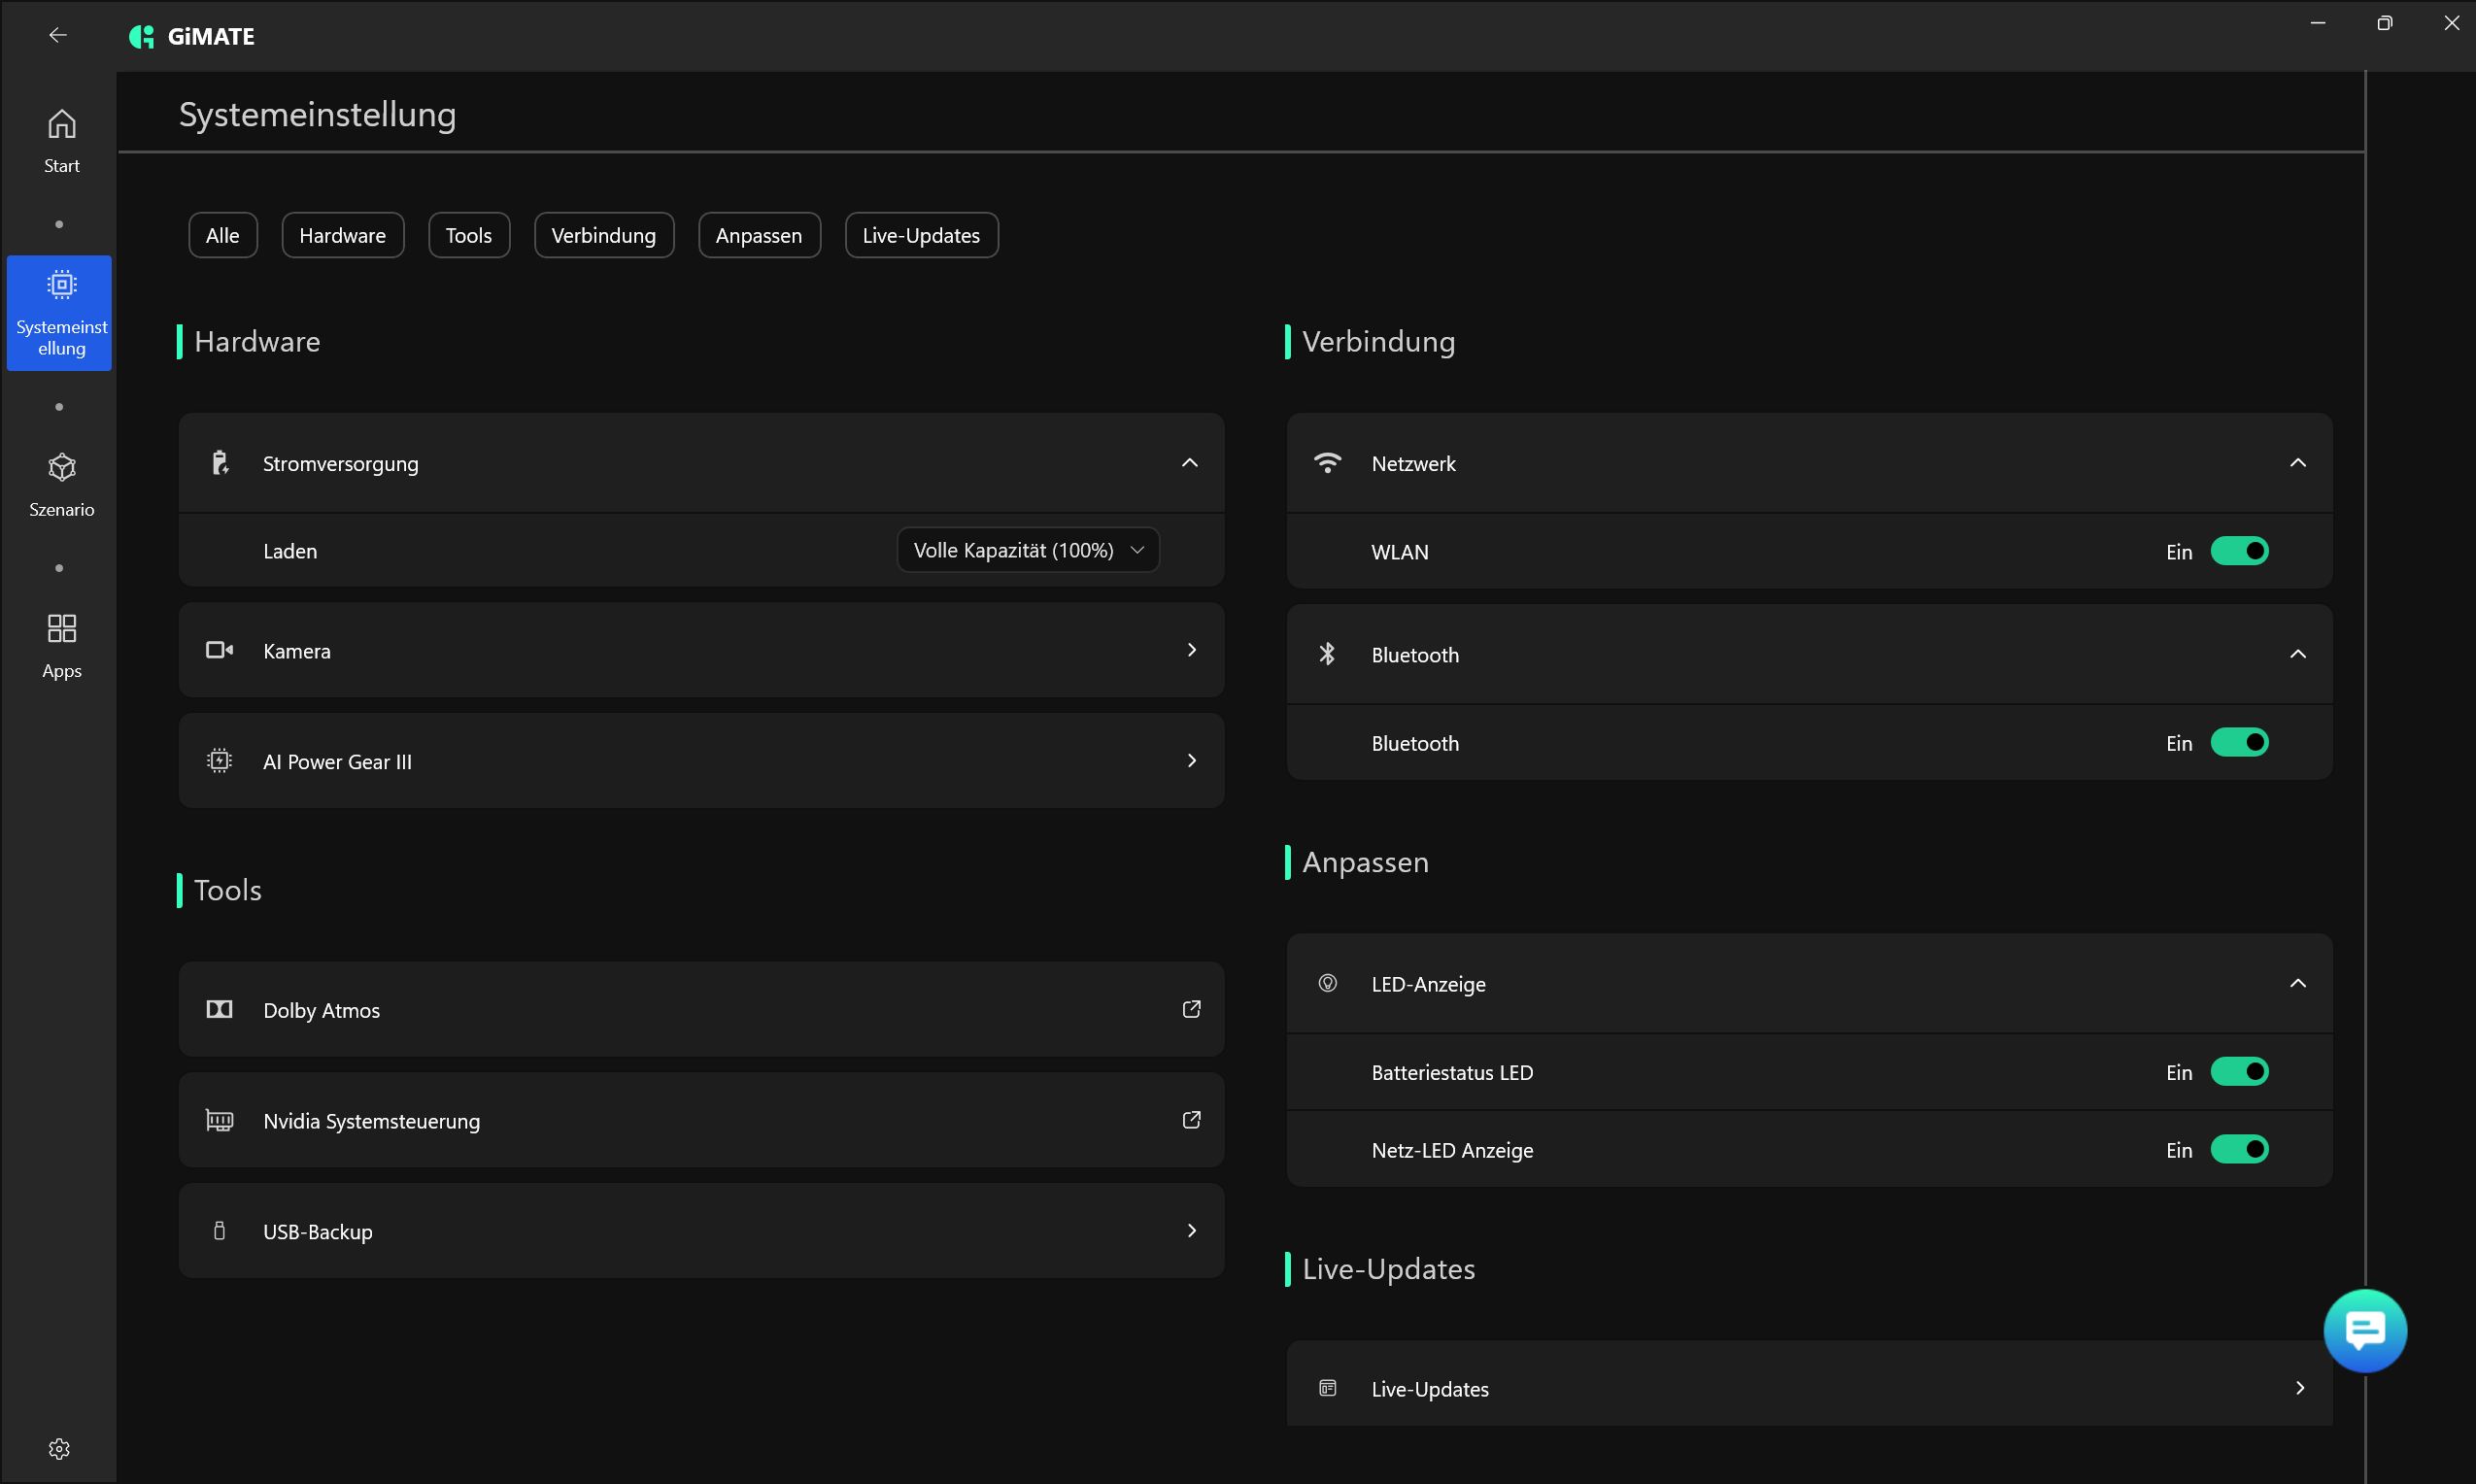Launch Nvidia Systemsteuerung external link icon
The width and height of the screenshot is (2476, 1484).
1191,1120
